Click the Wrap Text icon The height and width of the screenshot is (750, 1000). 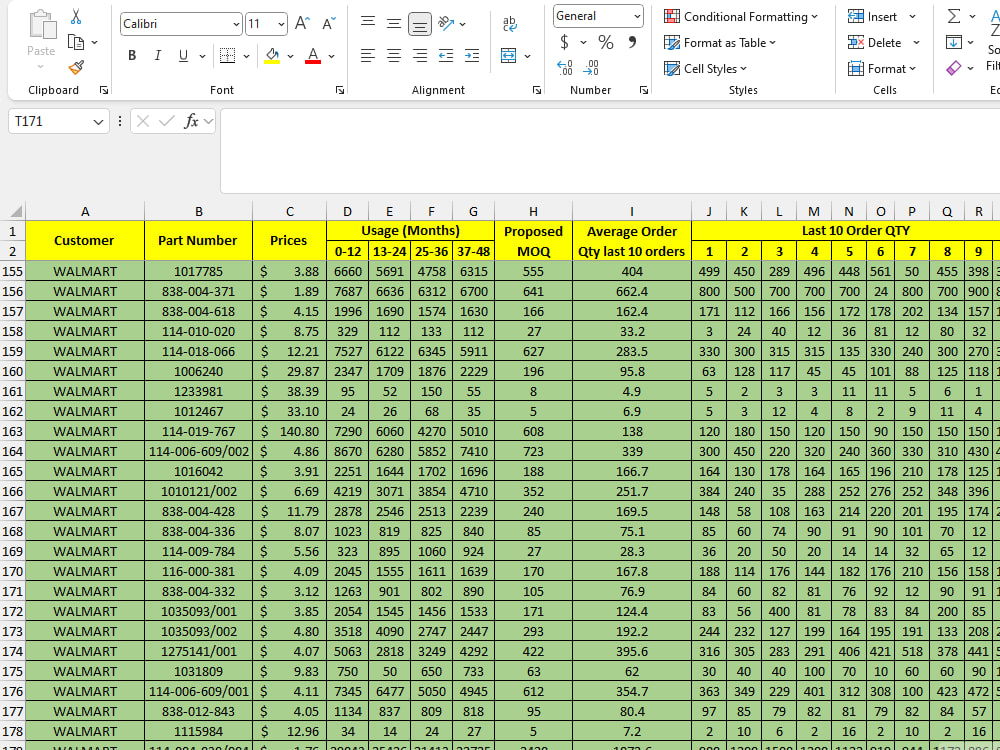(x=510, y=24)
